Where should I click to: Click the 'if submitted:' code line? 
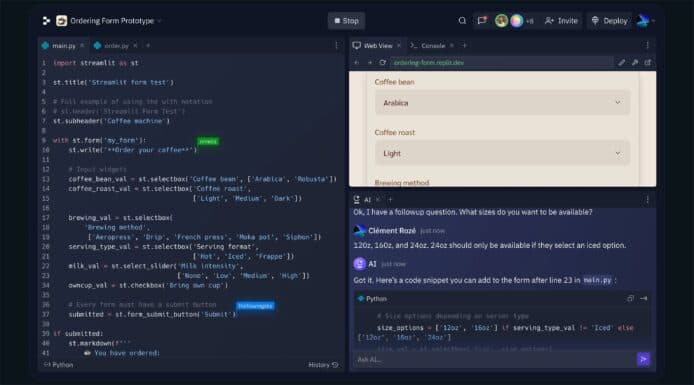tap(78, 334)
